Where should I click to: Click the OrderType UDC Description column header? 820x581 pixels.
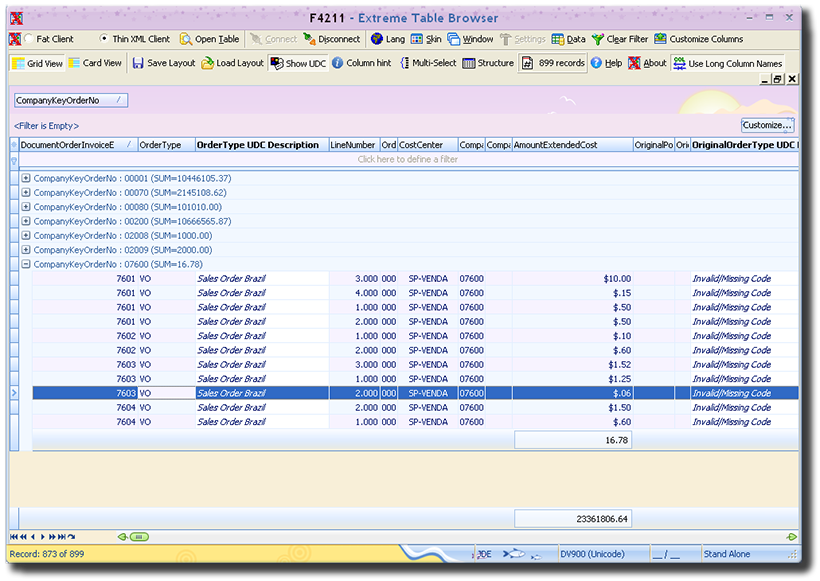(262, 145)
